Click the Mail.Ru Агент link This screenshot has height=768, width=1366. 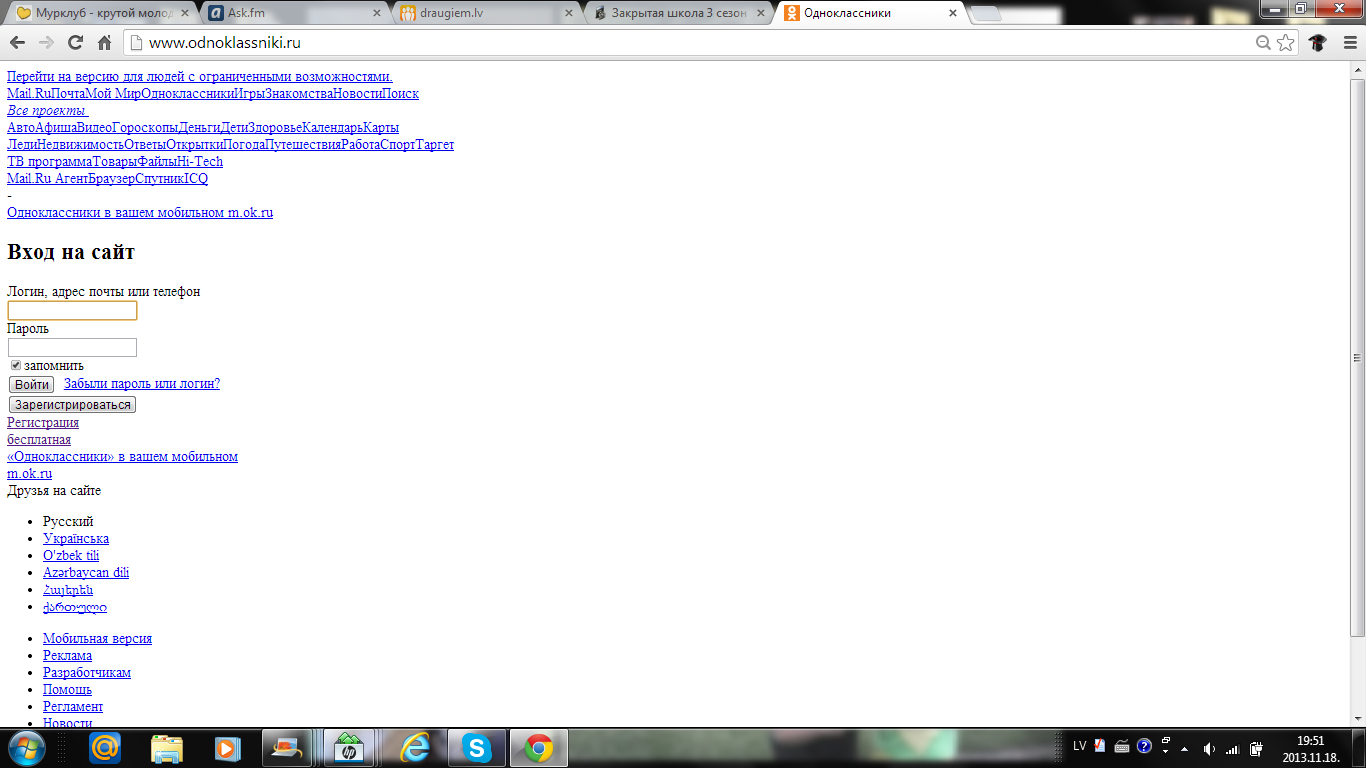pyautogui.click(x=47, y=179)
